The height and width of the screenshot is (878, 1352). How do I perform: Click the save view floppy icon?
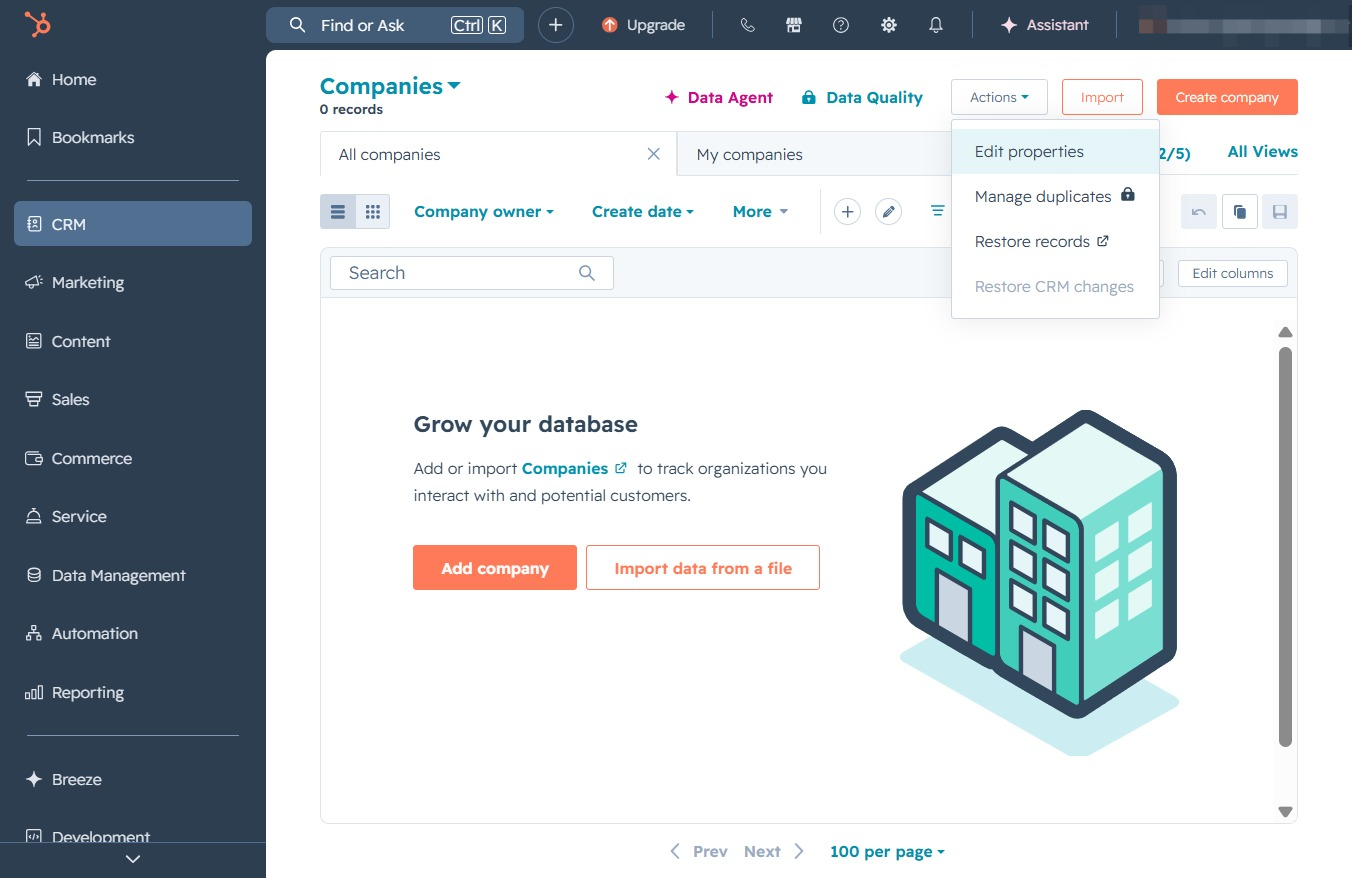click(1280, 212)
